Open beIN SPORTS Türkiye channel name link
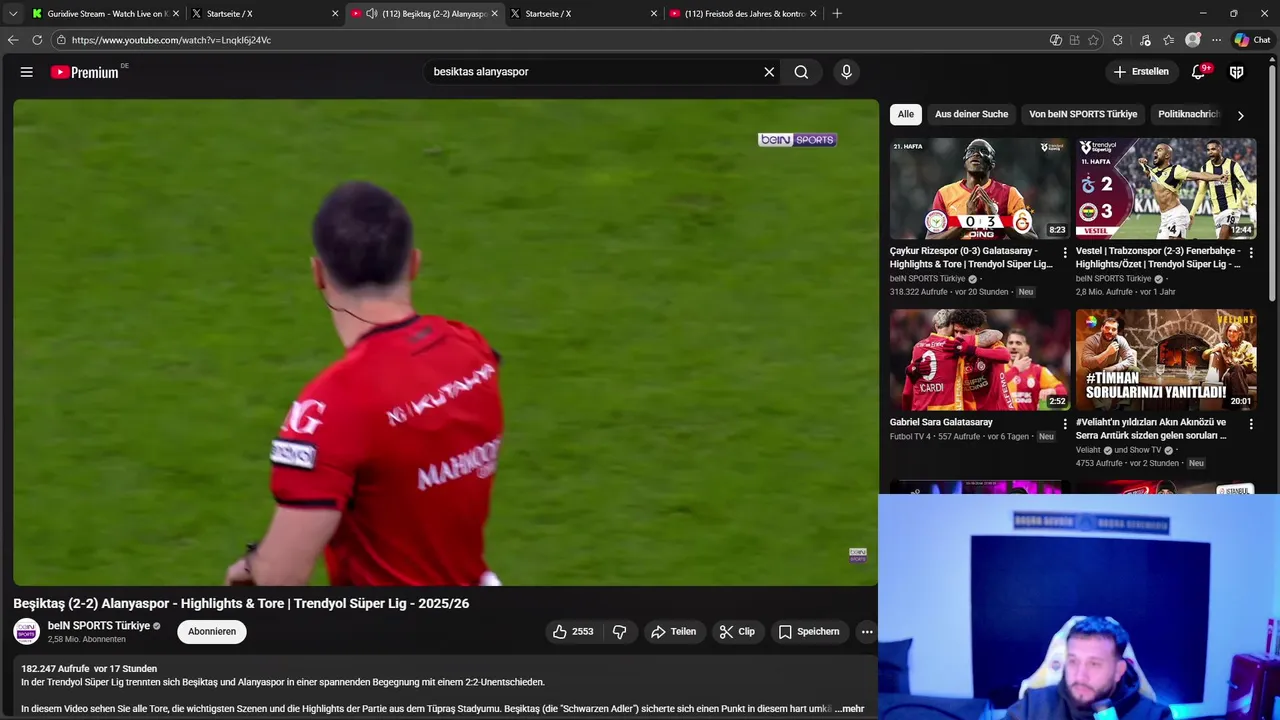The image size is (1280, 720). click(x=99, y=626)
